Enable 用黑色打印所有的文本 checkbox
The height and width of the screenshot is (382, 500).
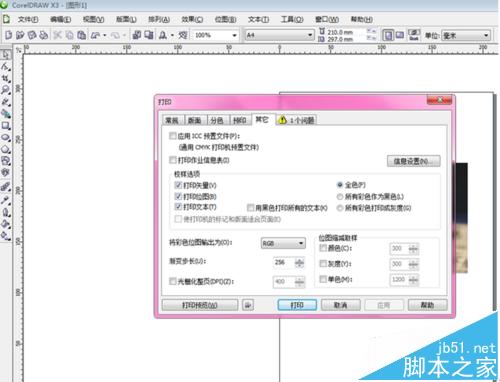(250, 208)
